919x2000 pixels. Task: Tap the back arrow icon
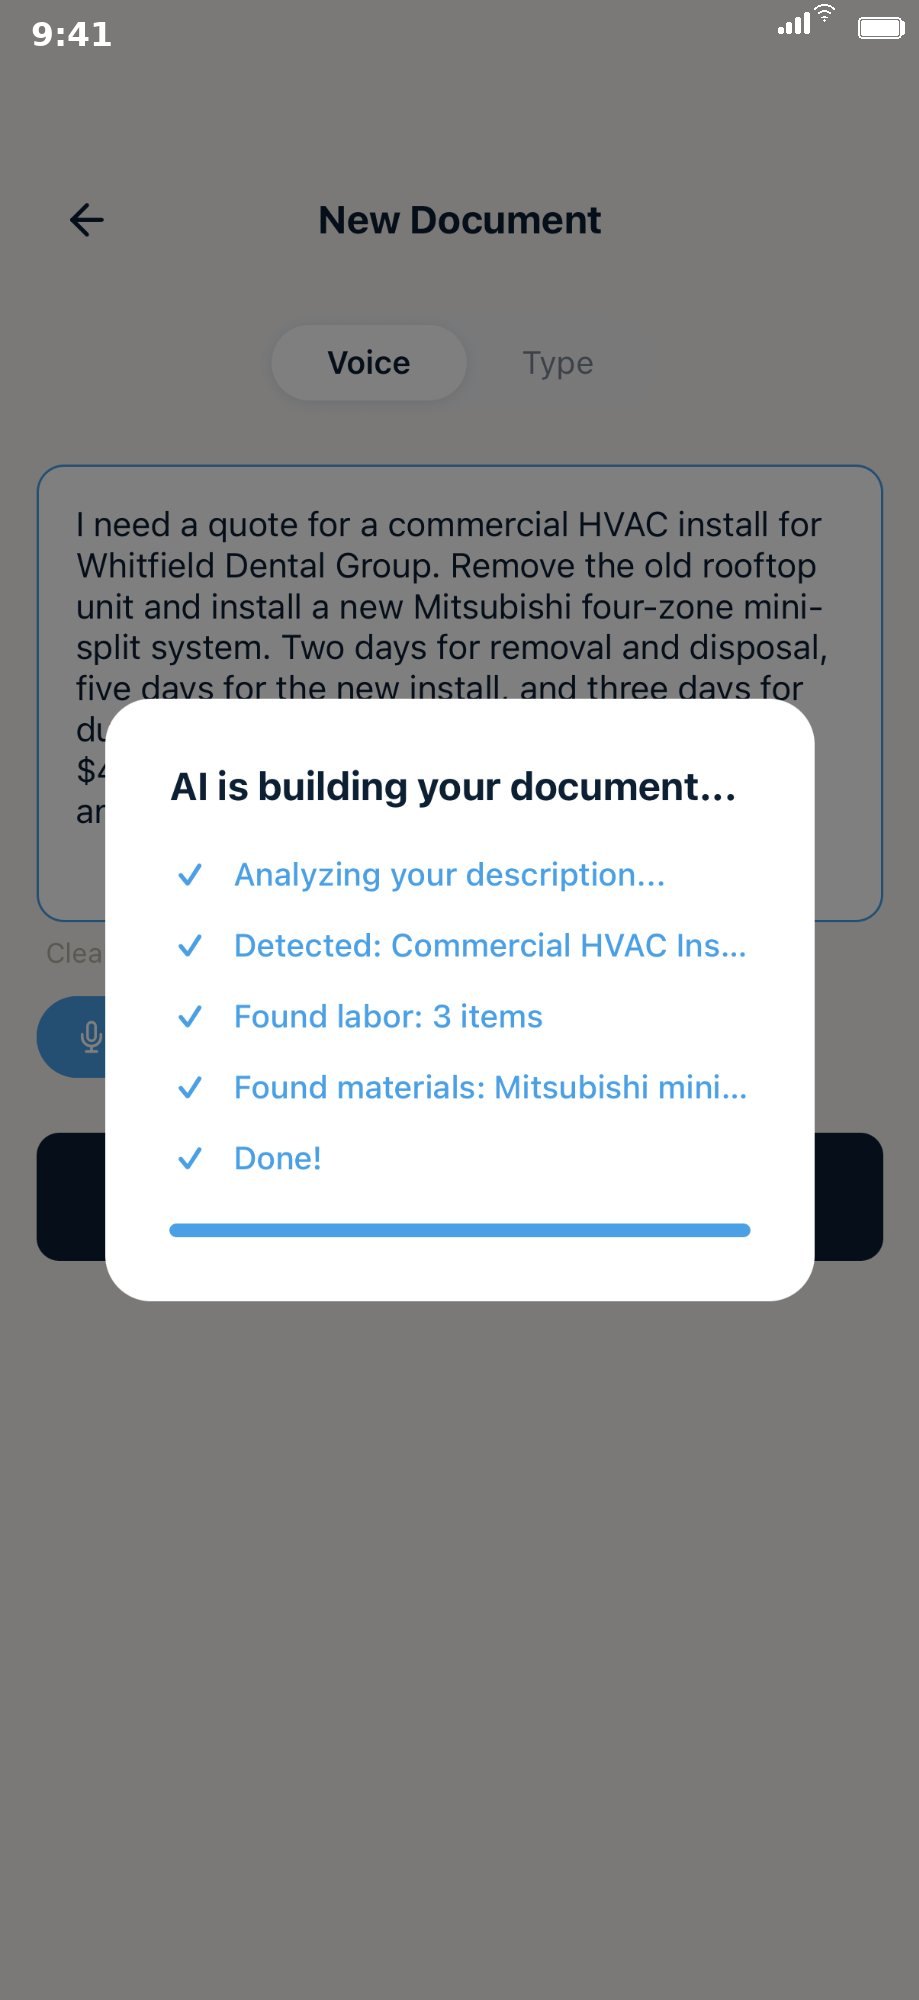[x=87, y=220]
